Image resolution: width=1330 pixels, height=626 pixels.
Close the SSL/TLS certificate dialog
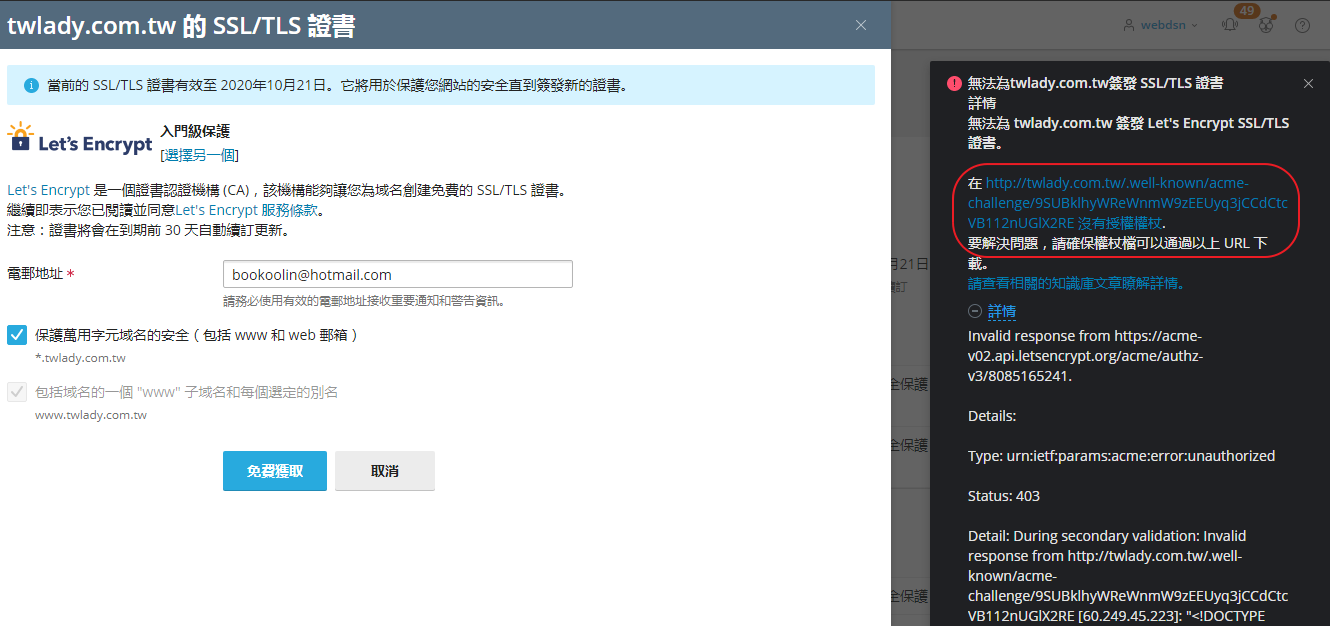click(861, 25)
